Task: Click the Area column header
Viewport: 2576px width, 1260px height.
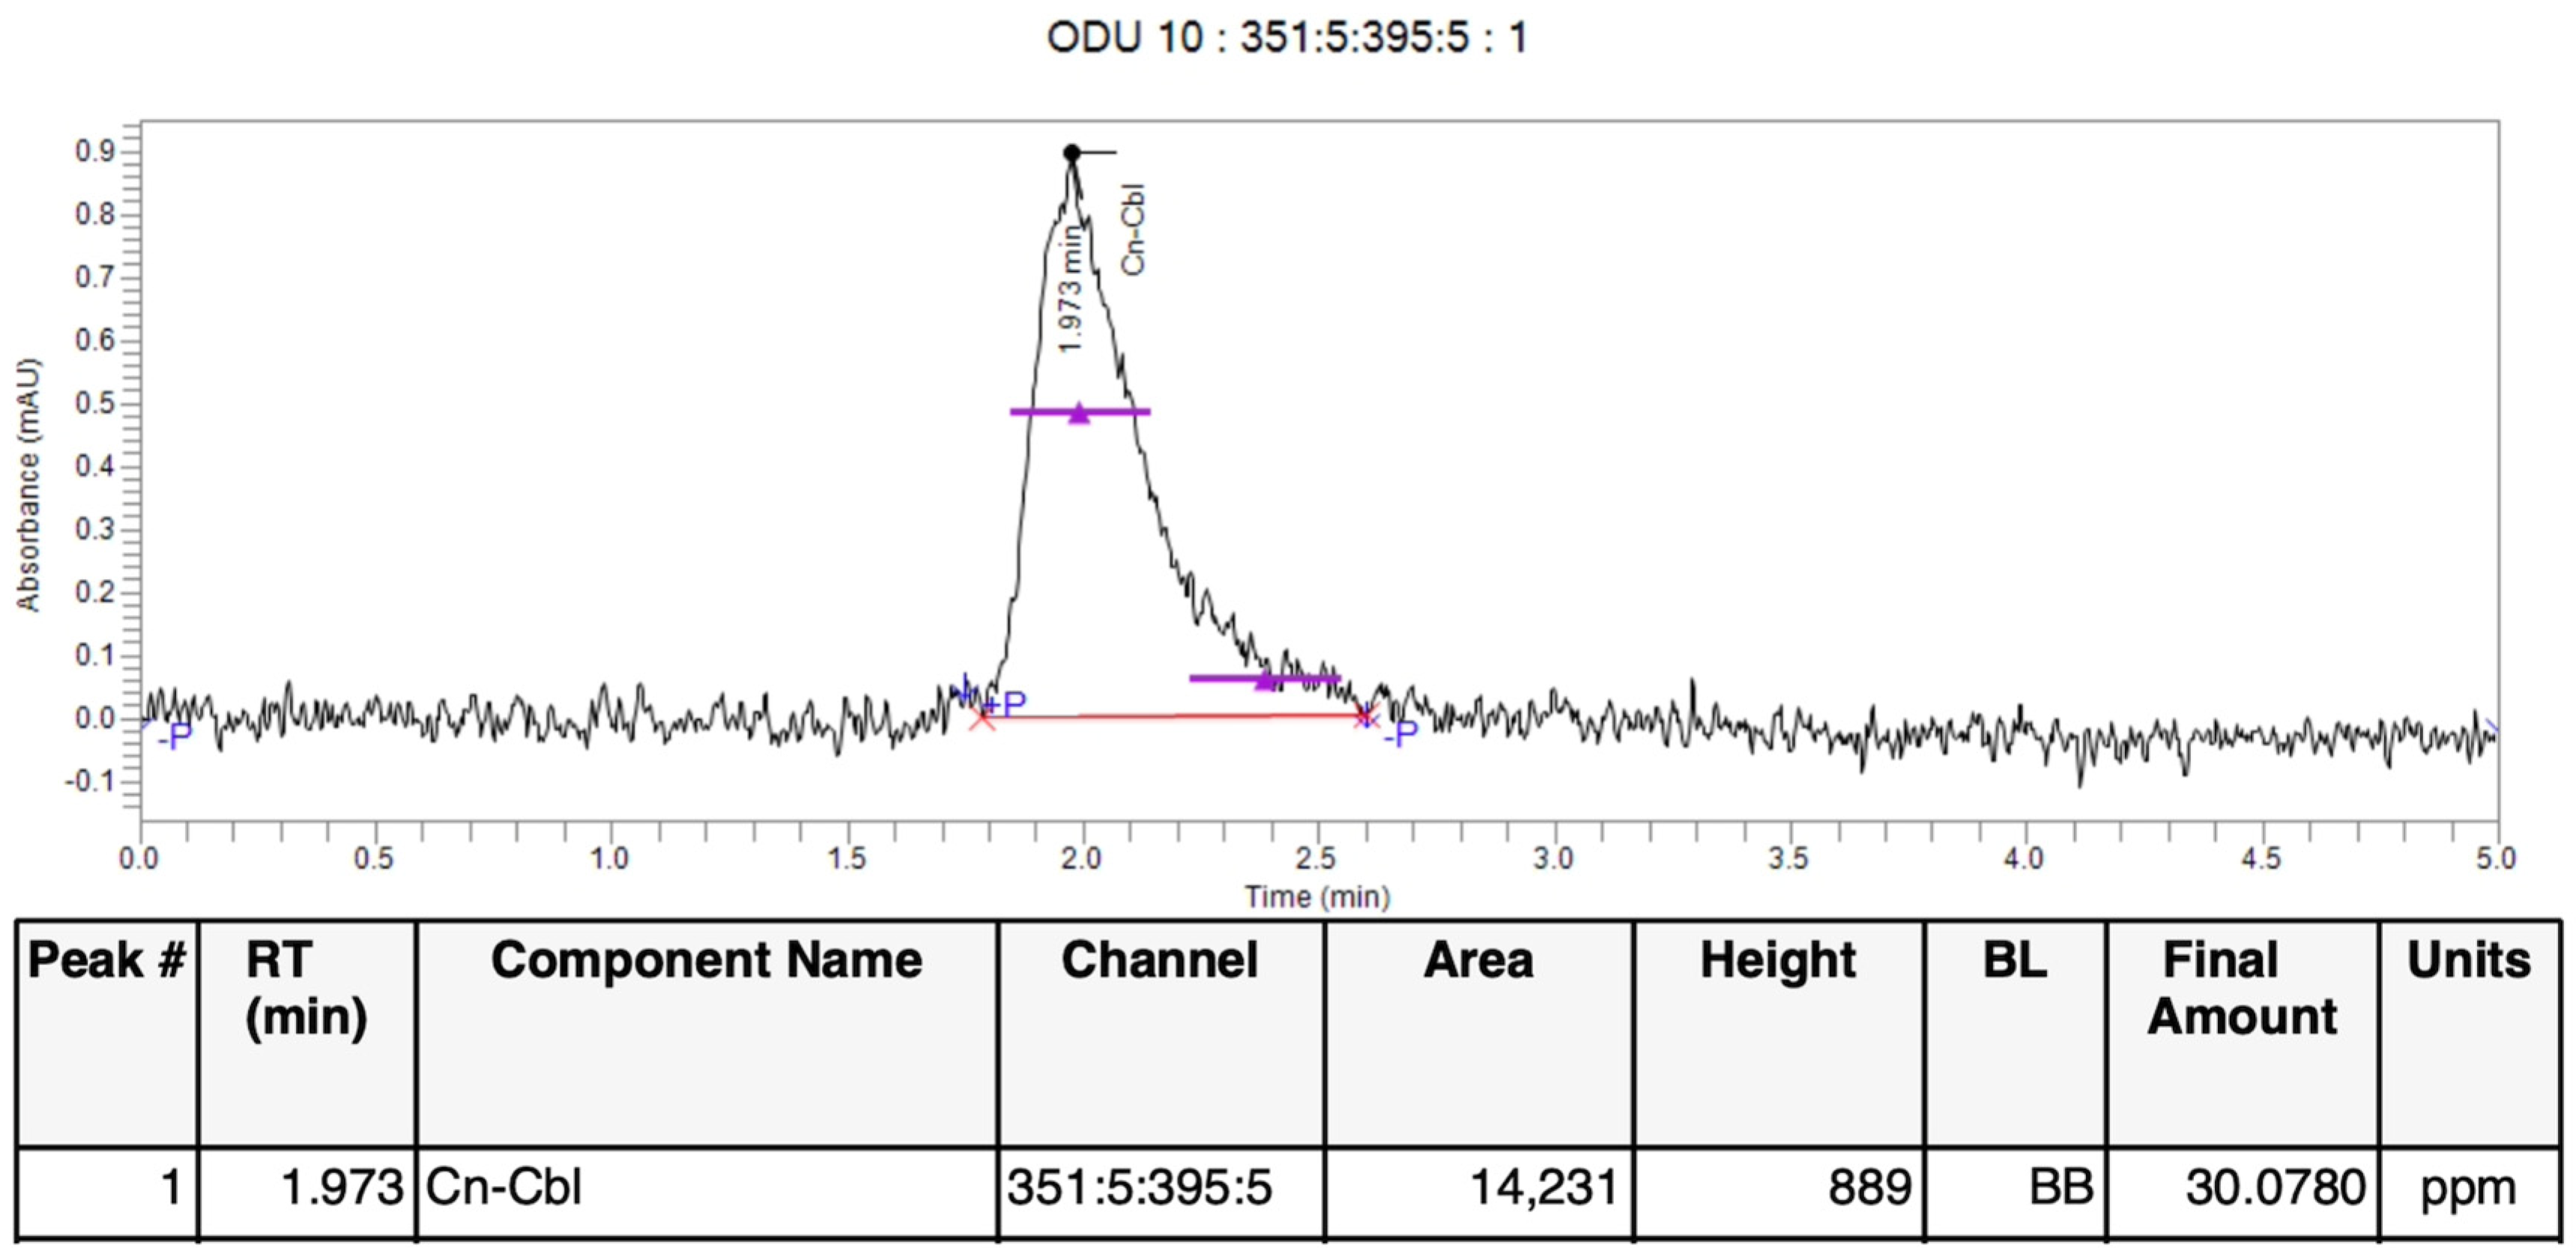Action: point(1478,960)
